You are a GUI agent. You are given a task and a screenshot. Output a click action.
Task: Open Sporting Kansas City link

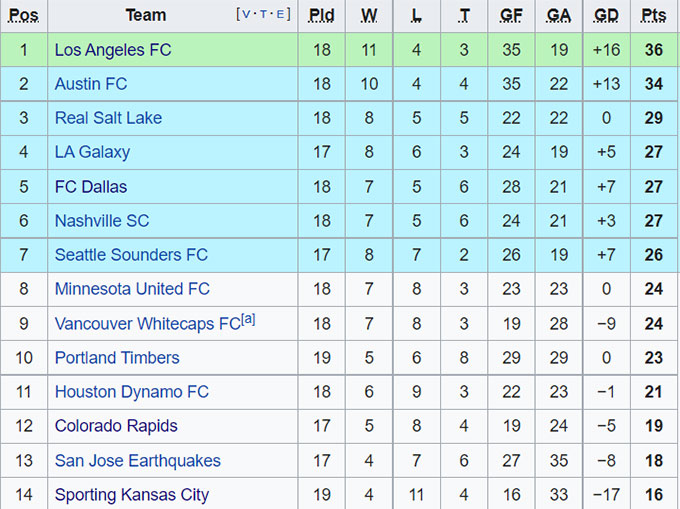pos(132,495)
